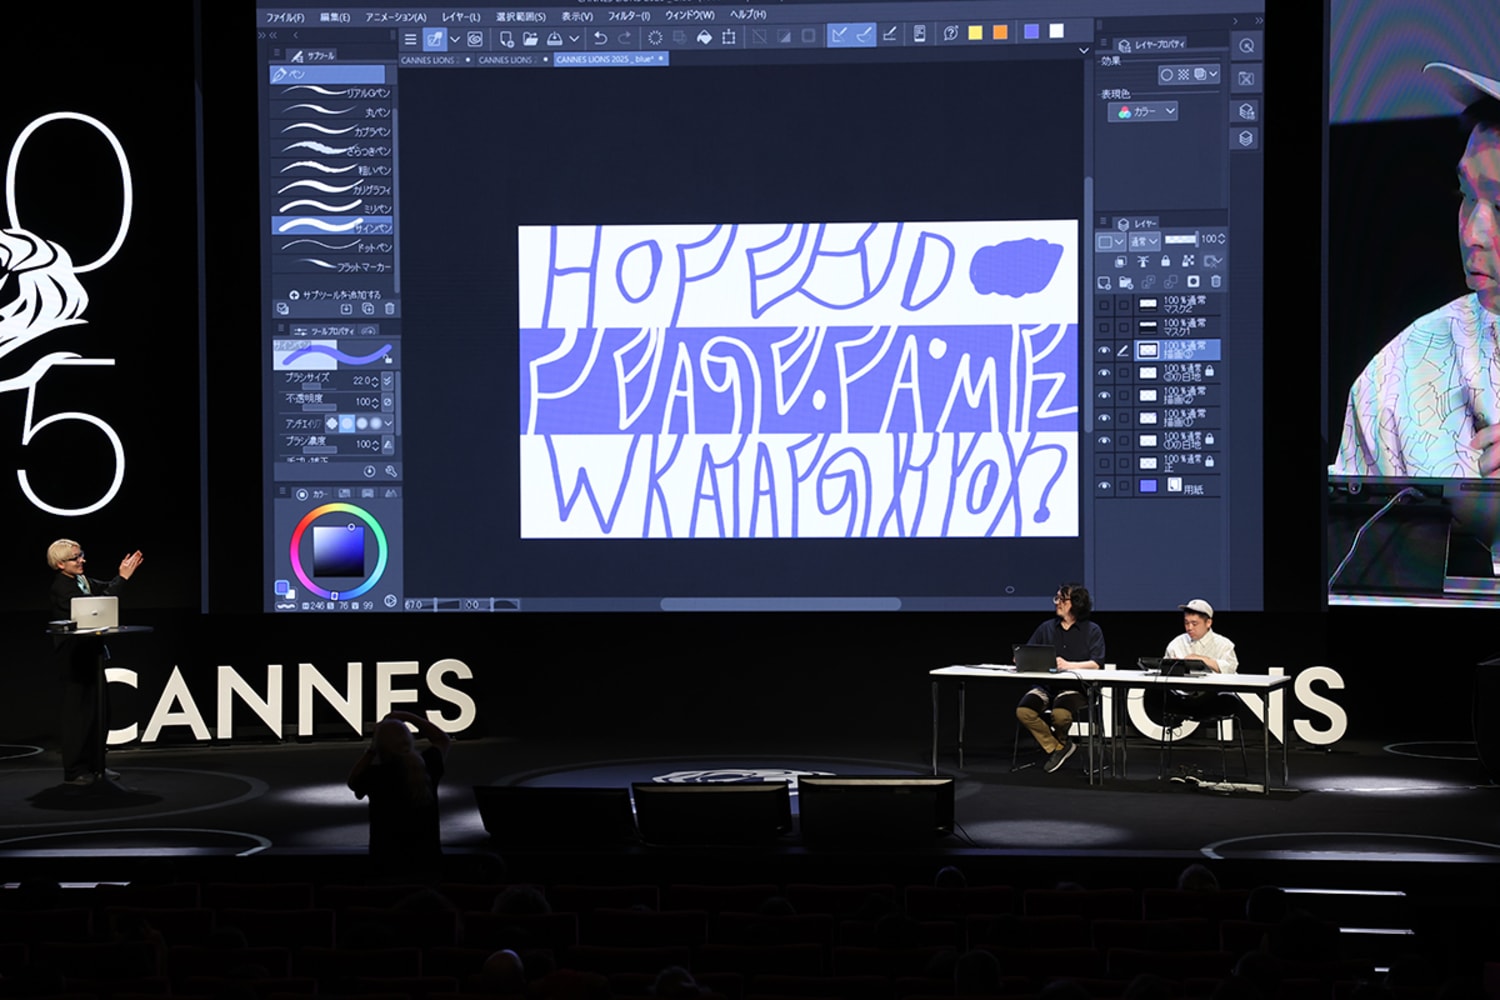Click the Open file icon
The width and height of the screenshot is (1500, 1000).
point(530,39)
